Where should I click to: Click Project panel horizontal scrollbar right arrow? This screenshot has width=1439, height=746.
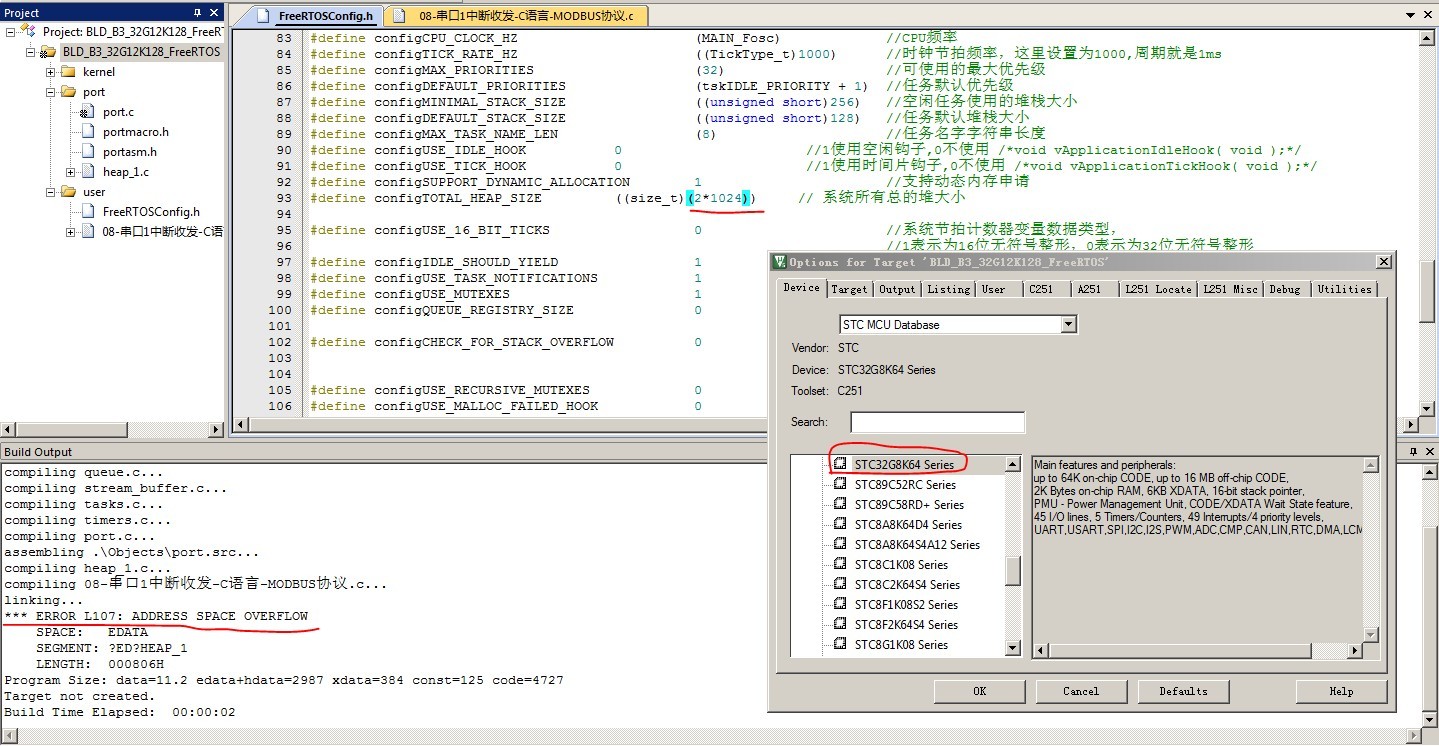(x=216, y=429)
